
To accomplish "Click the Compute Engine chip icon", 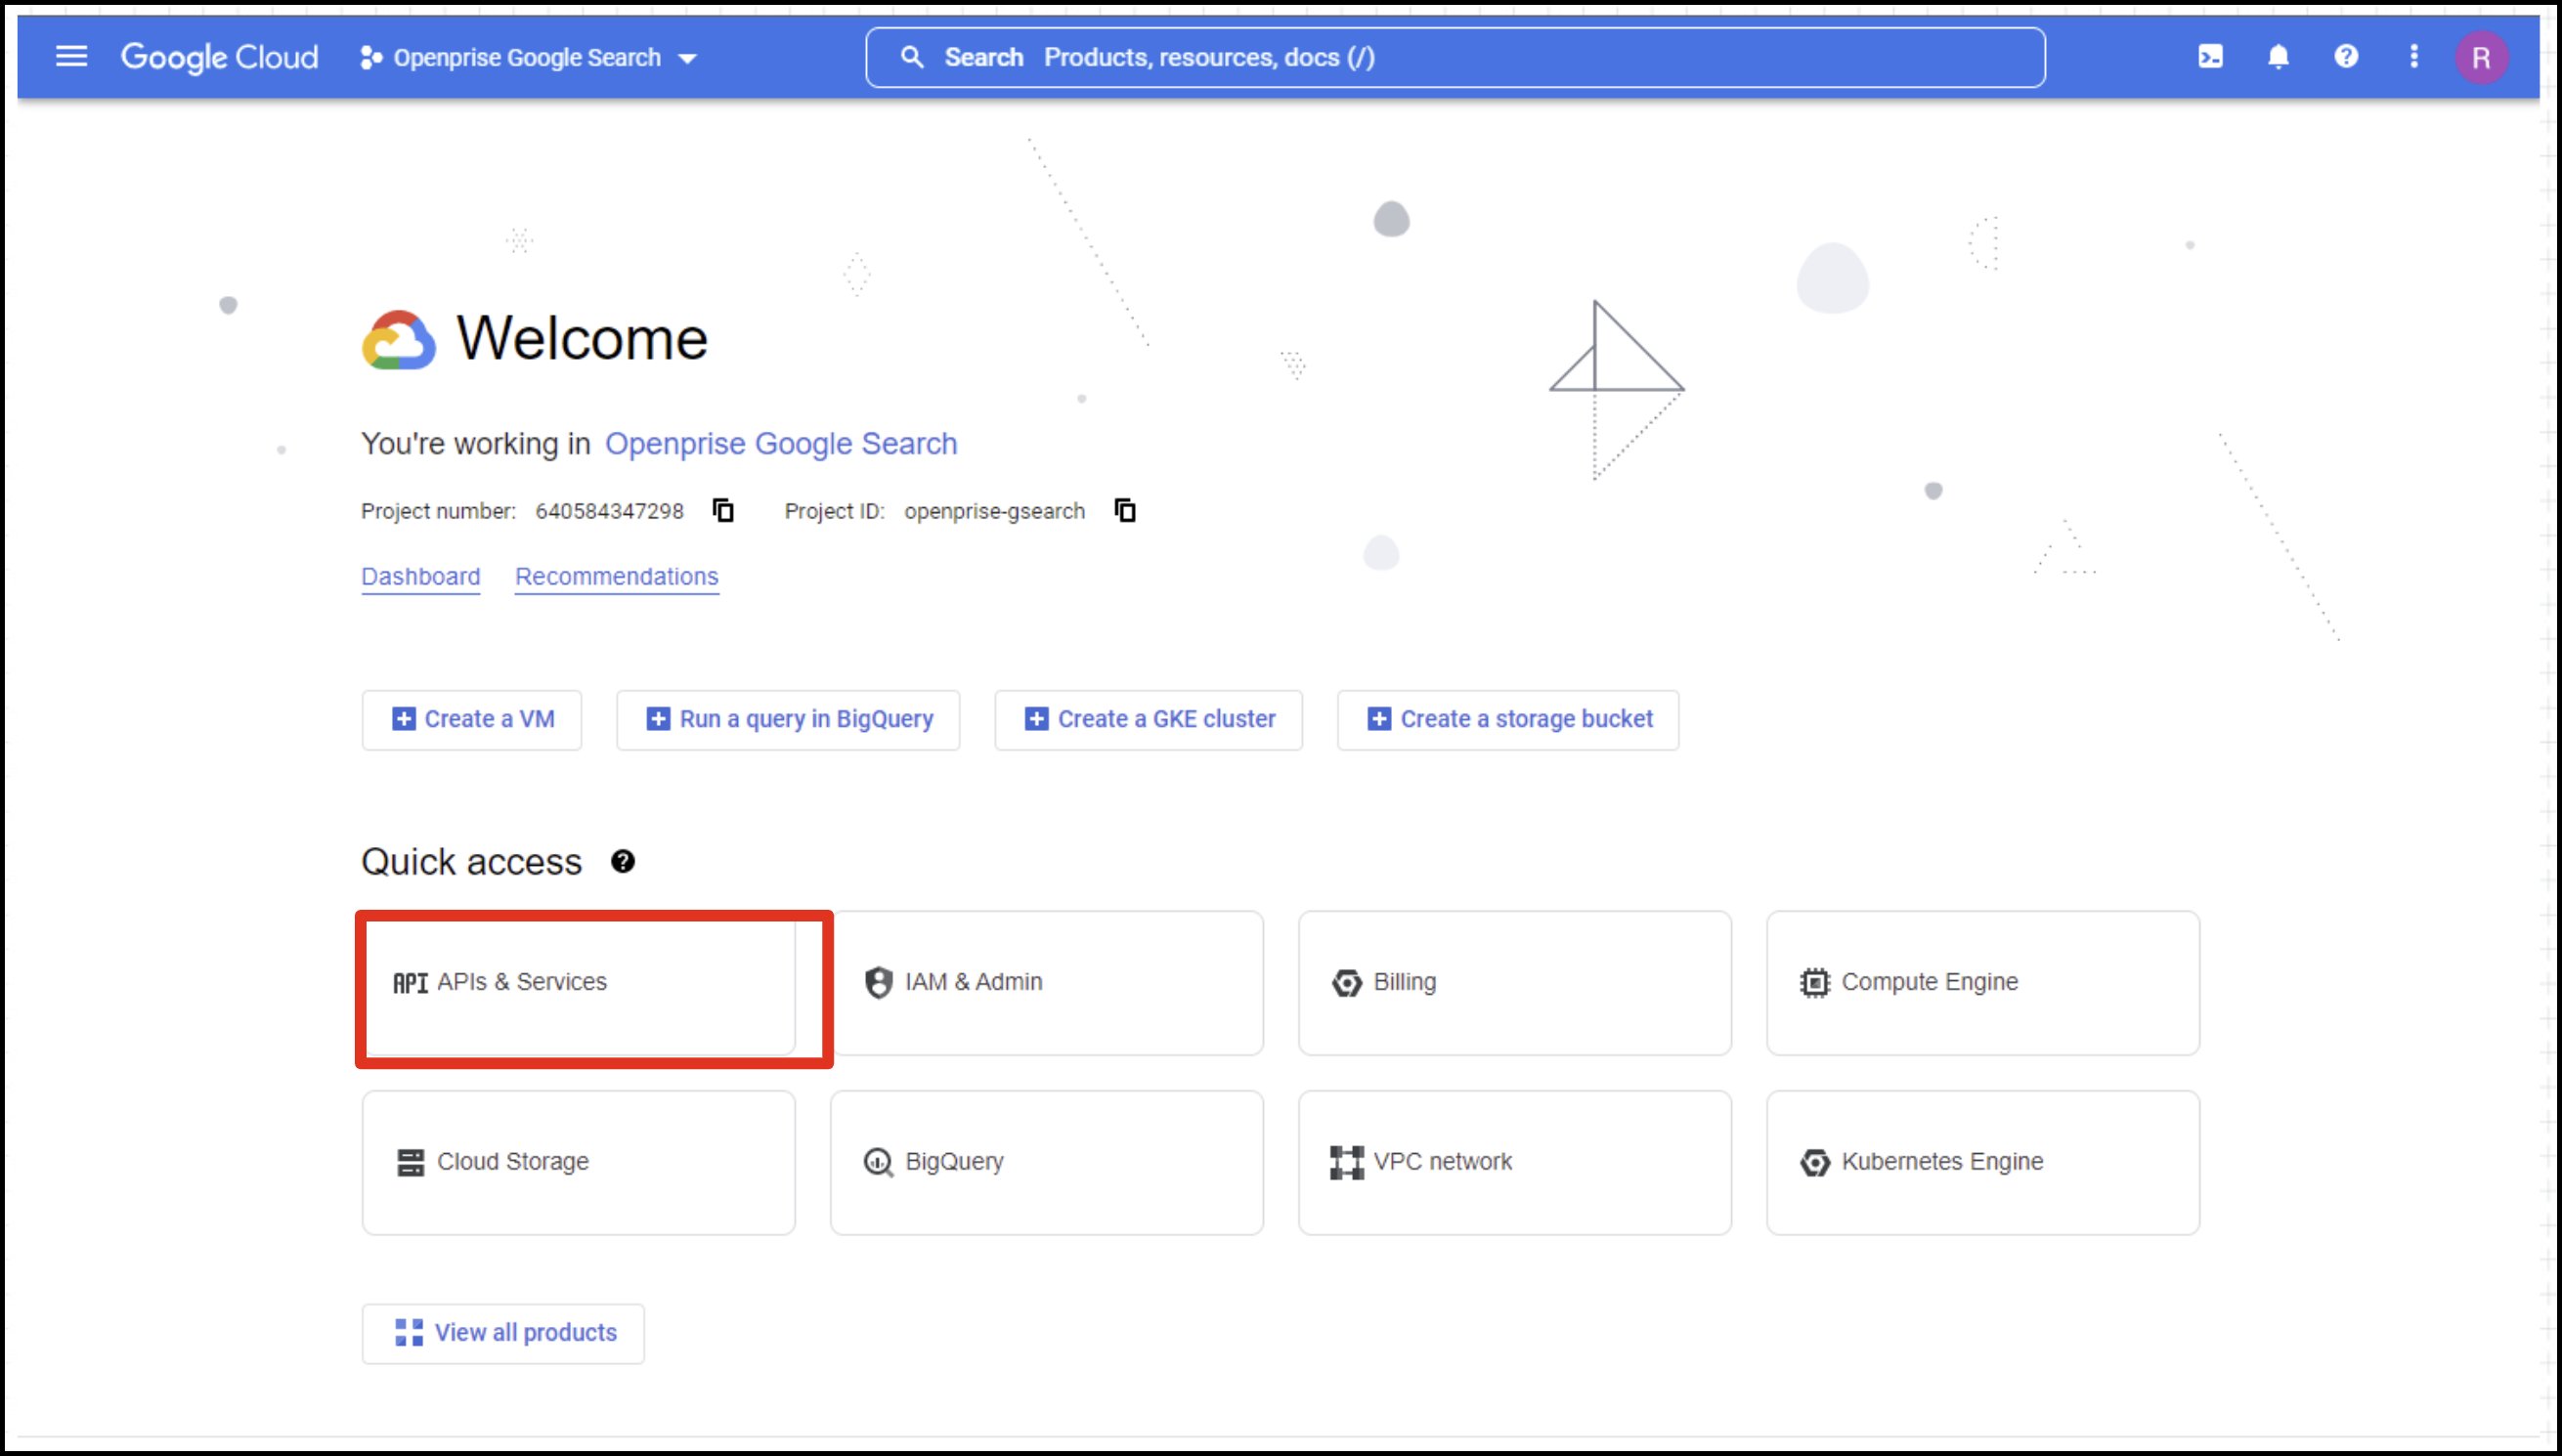I will coord(1815,983).
